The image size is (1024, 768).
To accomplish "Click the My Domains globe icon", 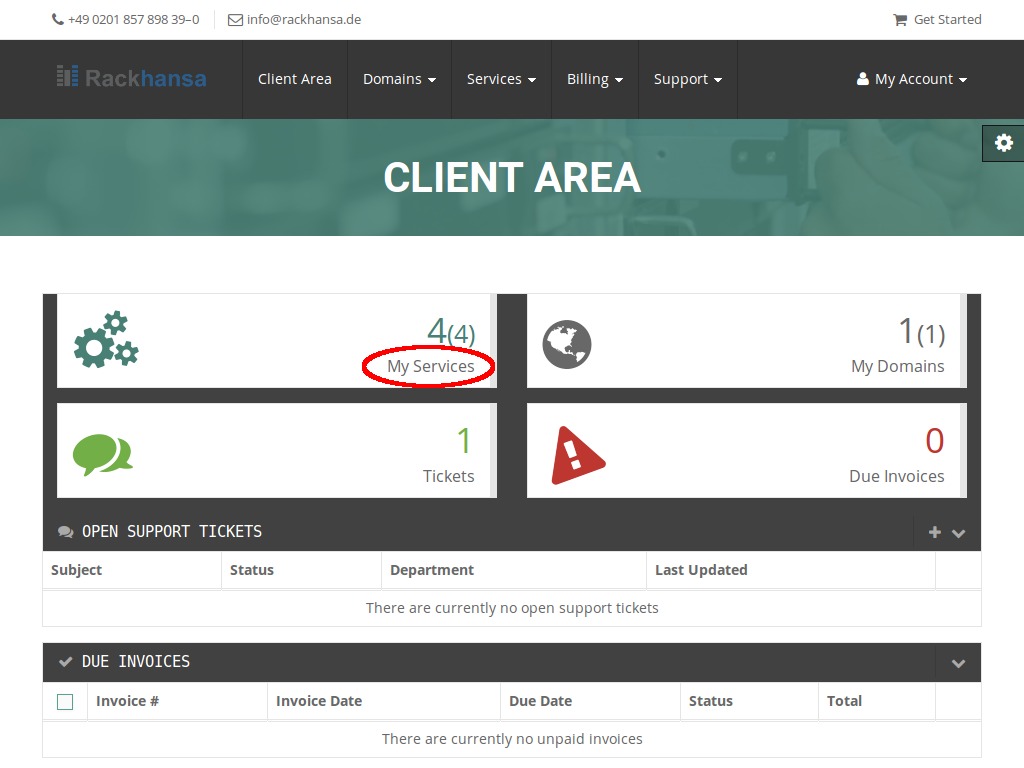I will point(567,344).
